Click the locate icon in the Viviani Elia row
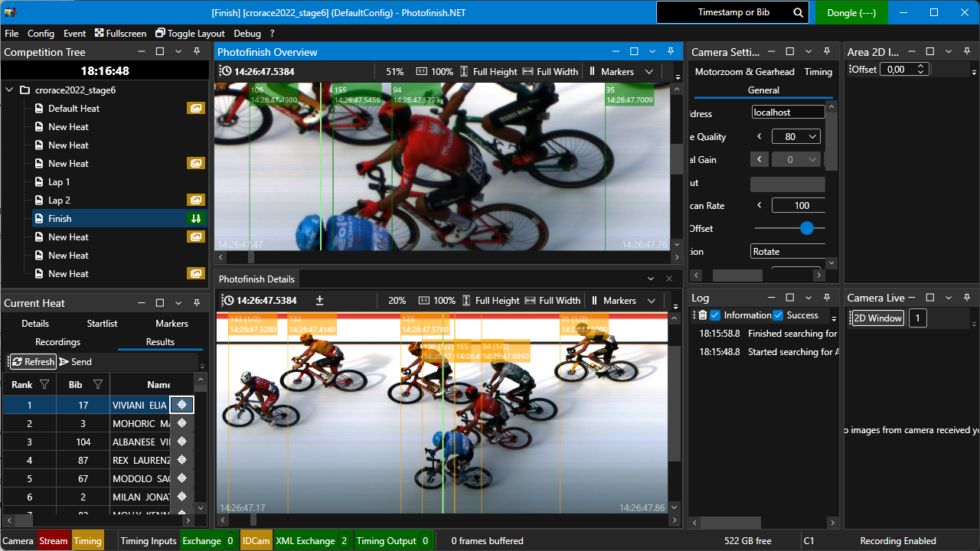The height and width of the screenshot is (551, 980). point(182,405)
